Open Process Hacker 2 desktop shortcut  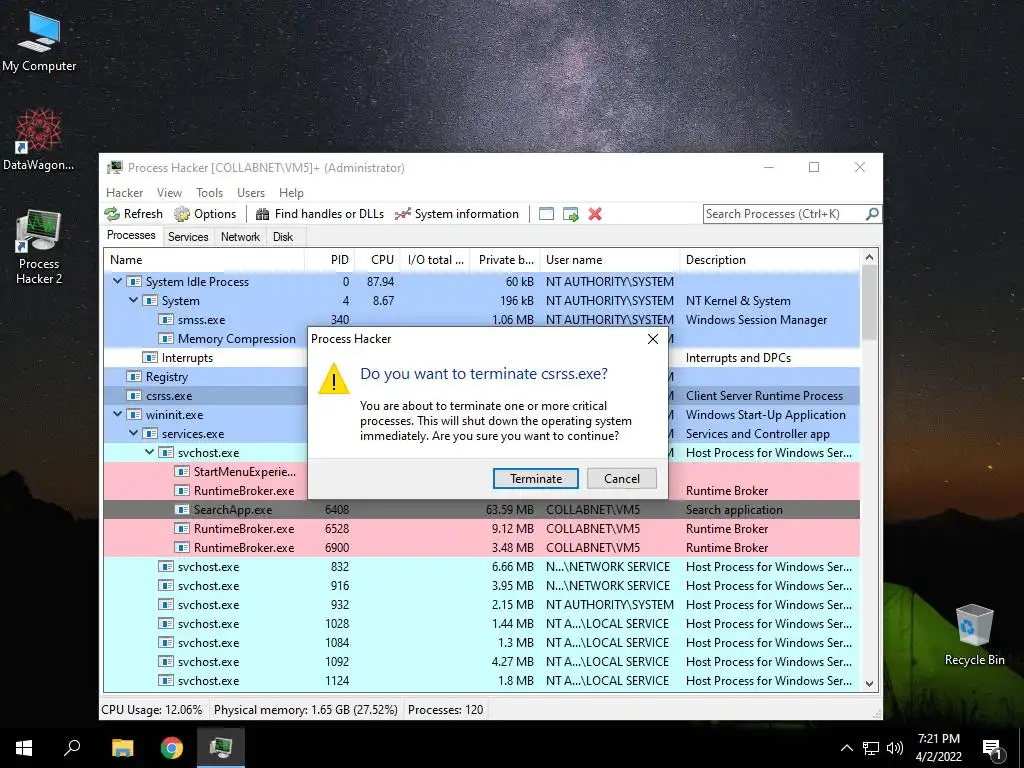click(39, 247)
